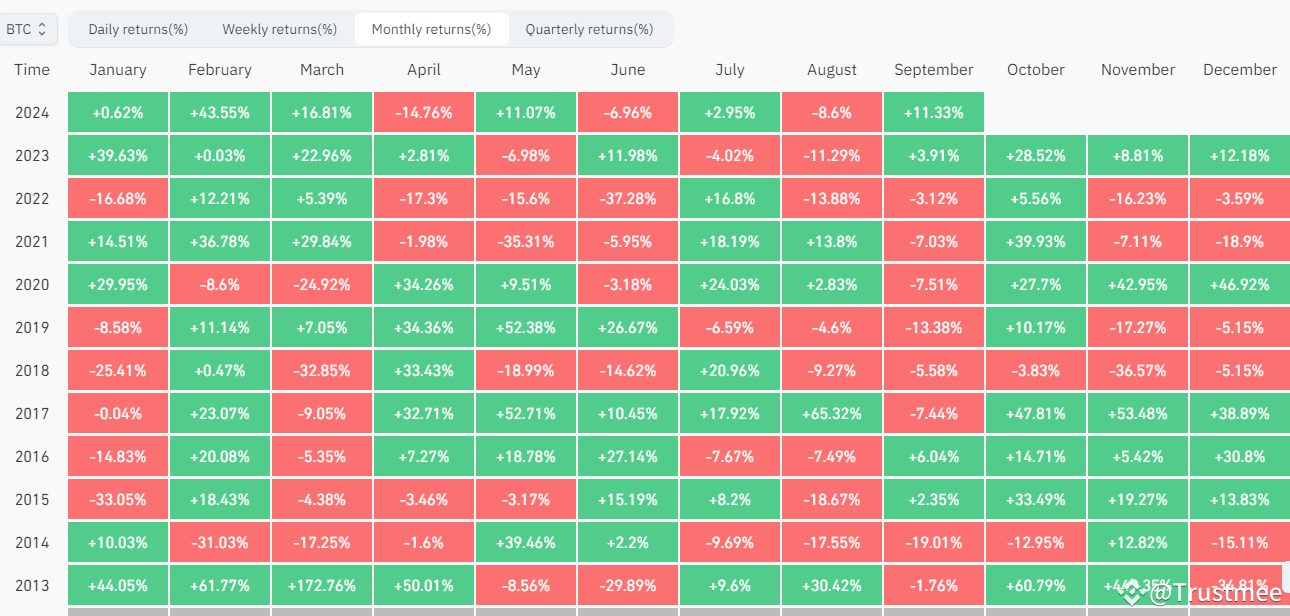1290x616 pixels.
Task: Click the -37.28% June 2022 cell
Action: [627, 198]
